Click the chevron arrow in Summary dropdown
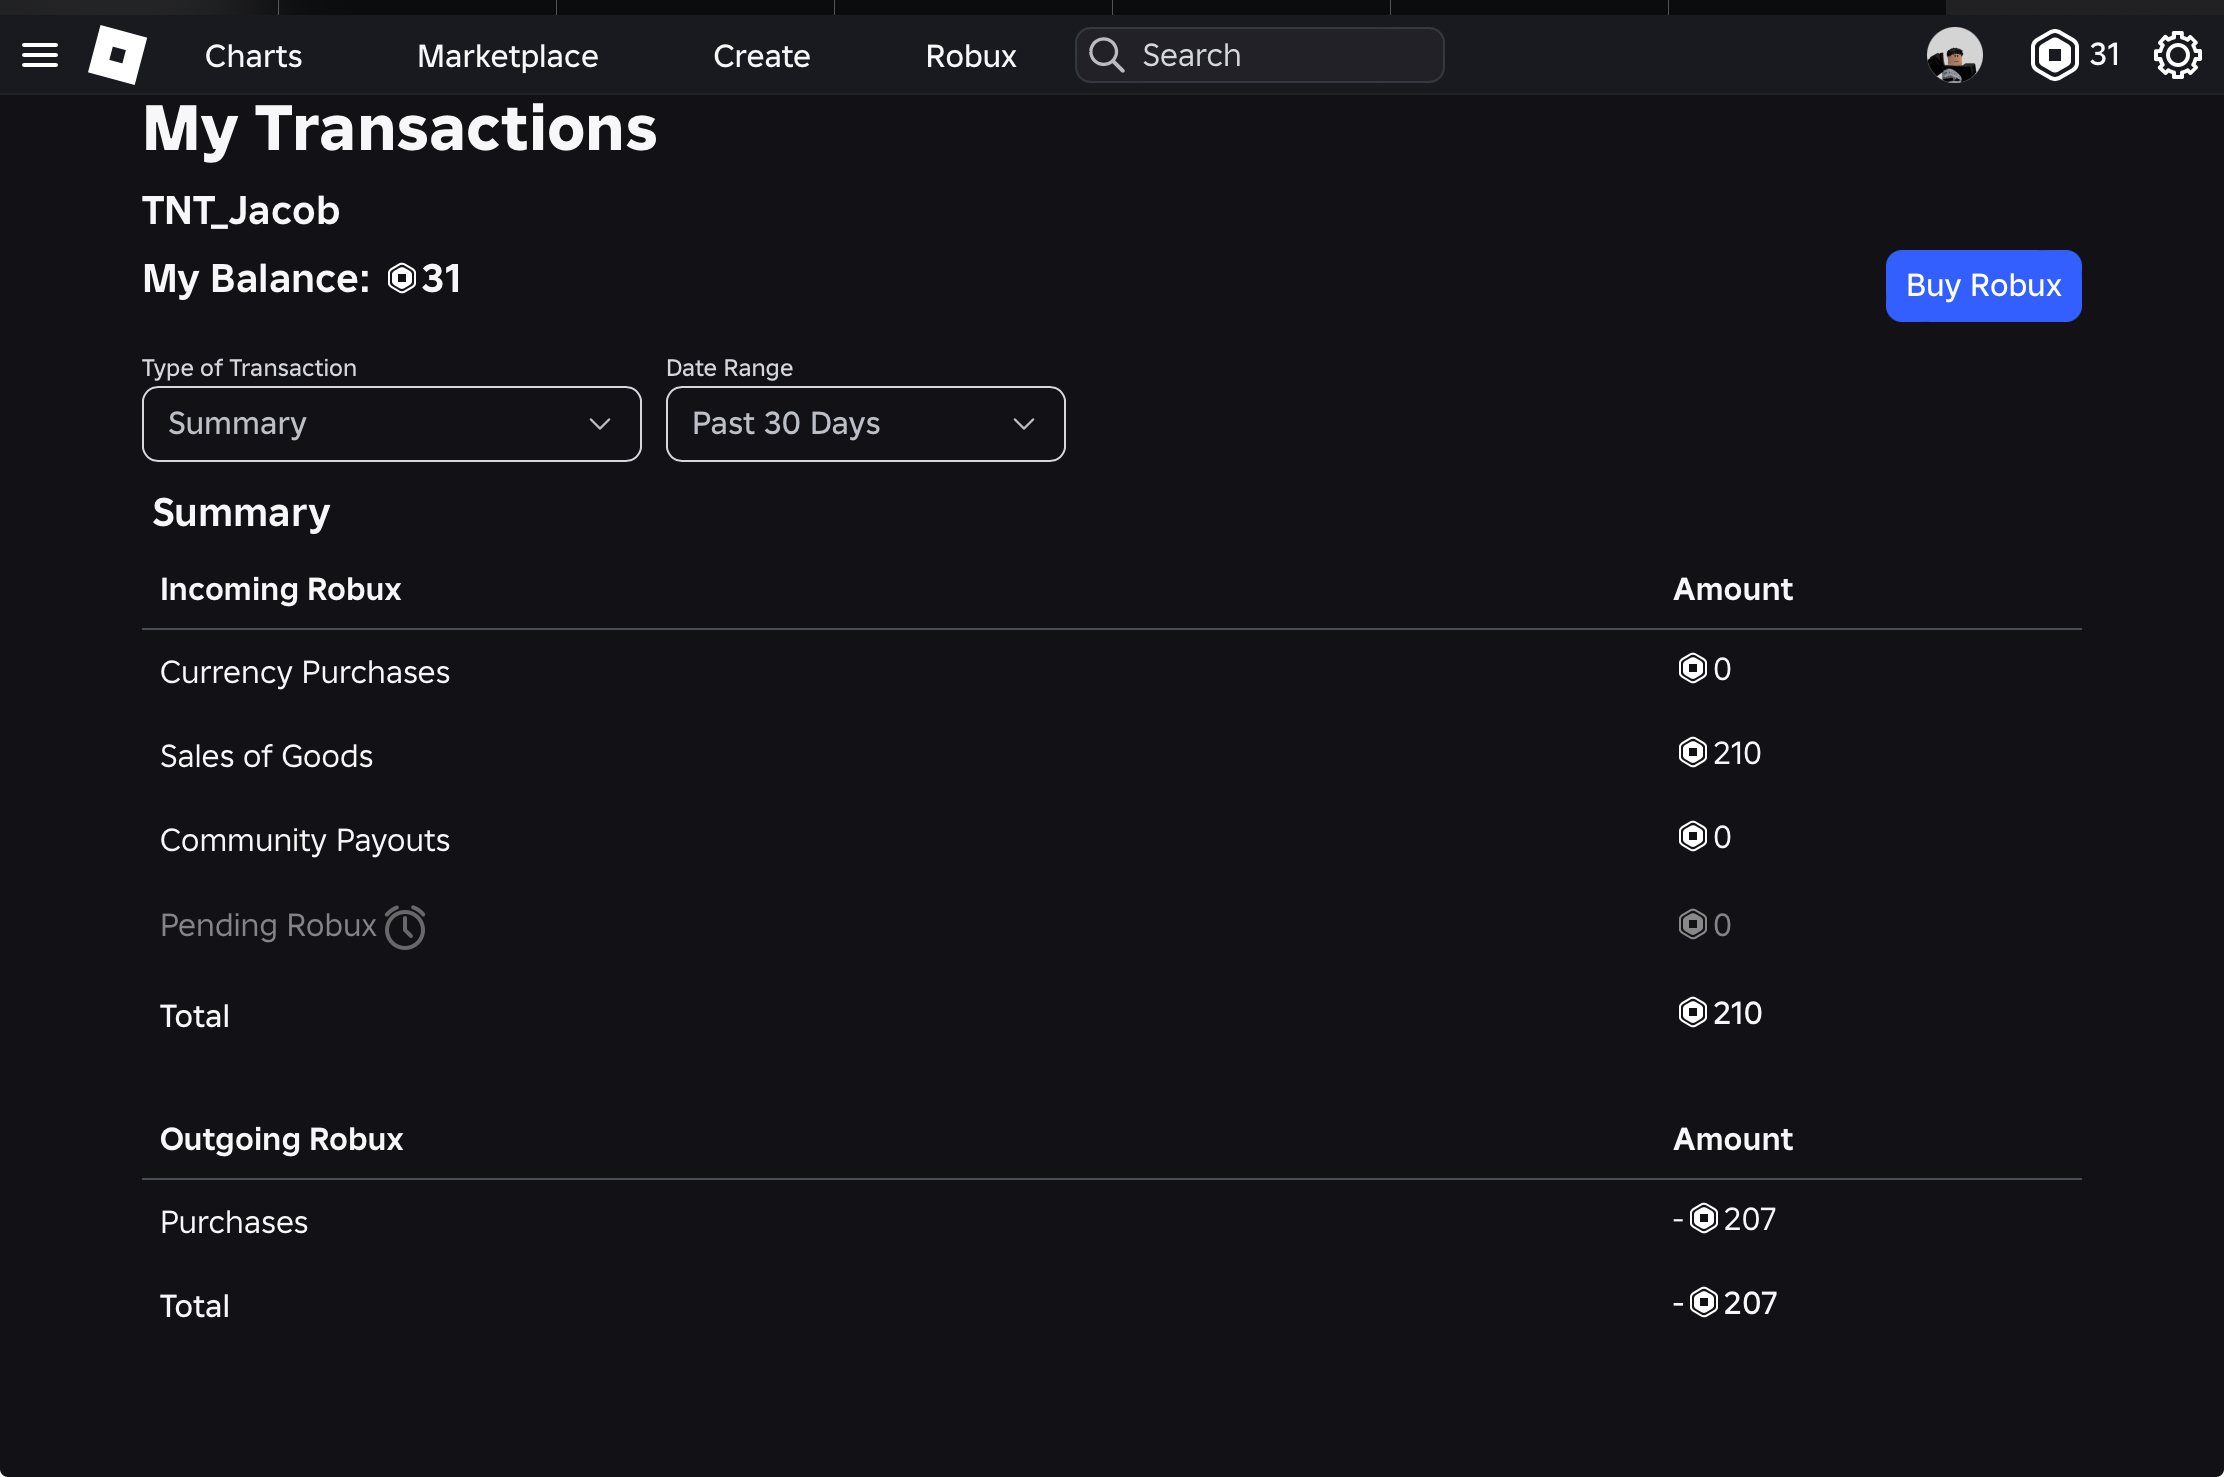The height and width of the screenshot is (1477, 2224). [x=600, y=424]
